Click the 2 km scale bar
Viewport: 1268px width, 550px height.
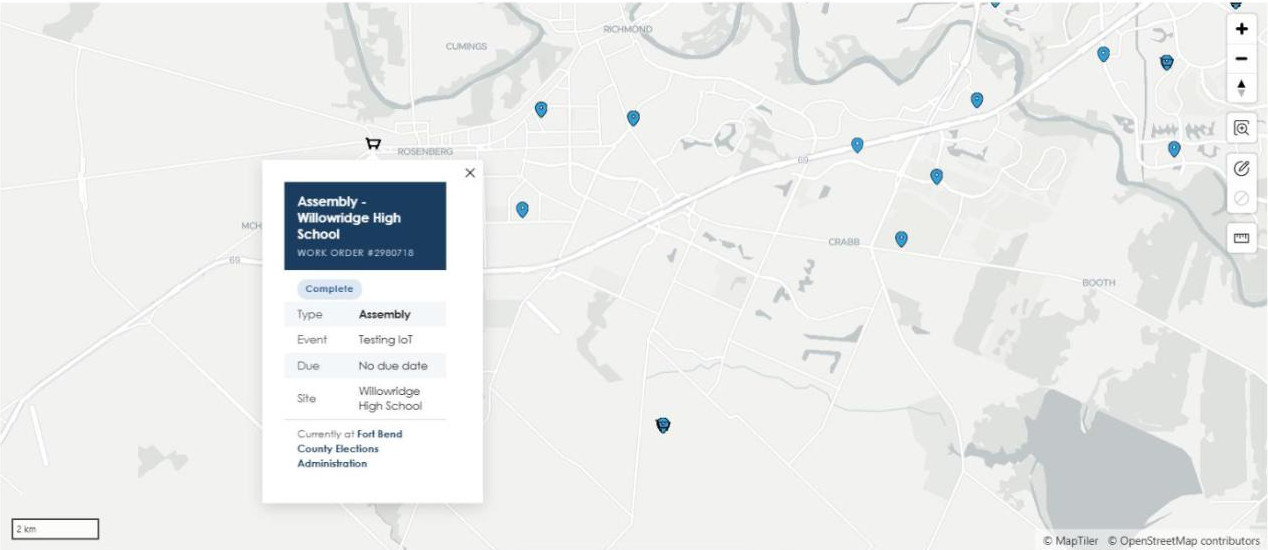(x=55, y=529)
